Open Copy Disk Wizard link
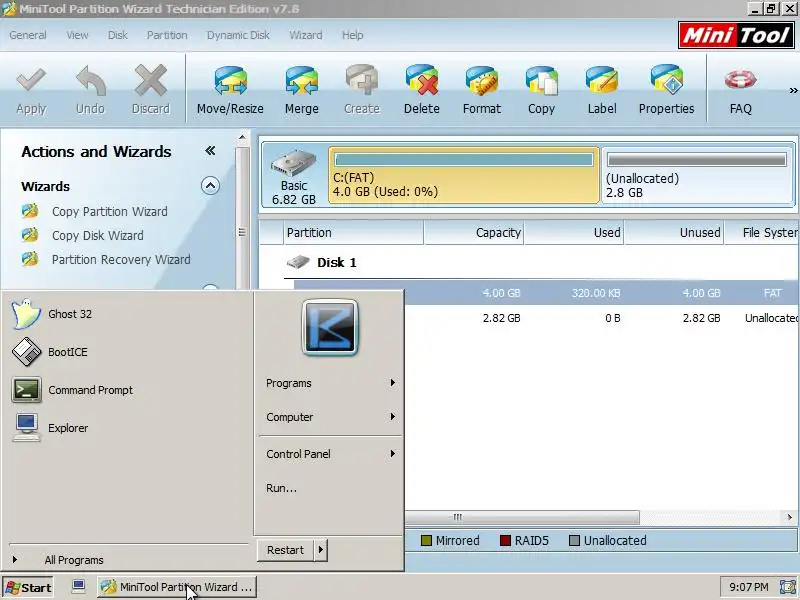 [97, 235]
